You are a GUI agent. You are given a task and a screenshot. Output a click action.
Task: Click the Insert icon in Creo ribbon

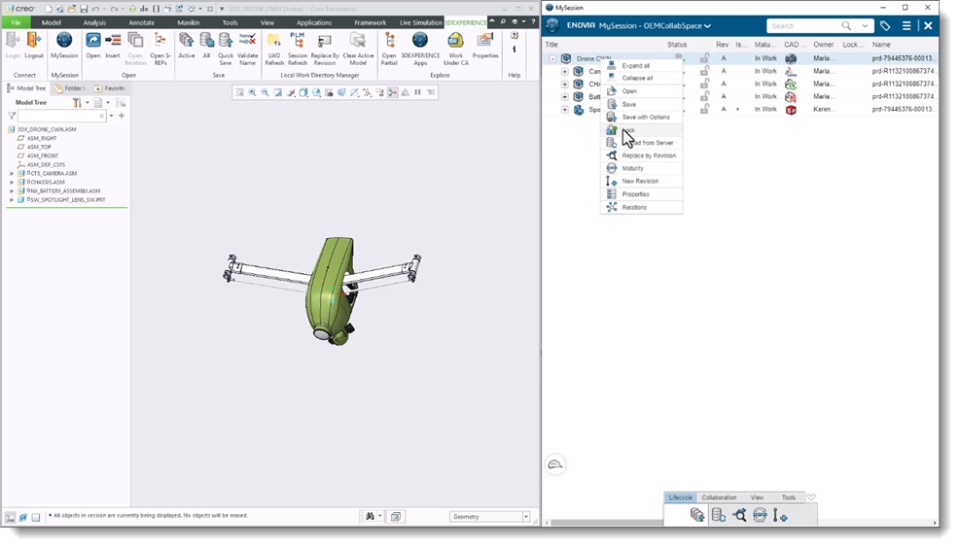(113, 41)
